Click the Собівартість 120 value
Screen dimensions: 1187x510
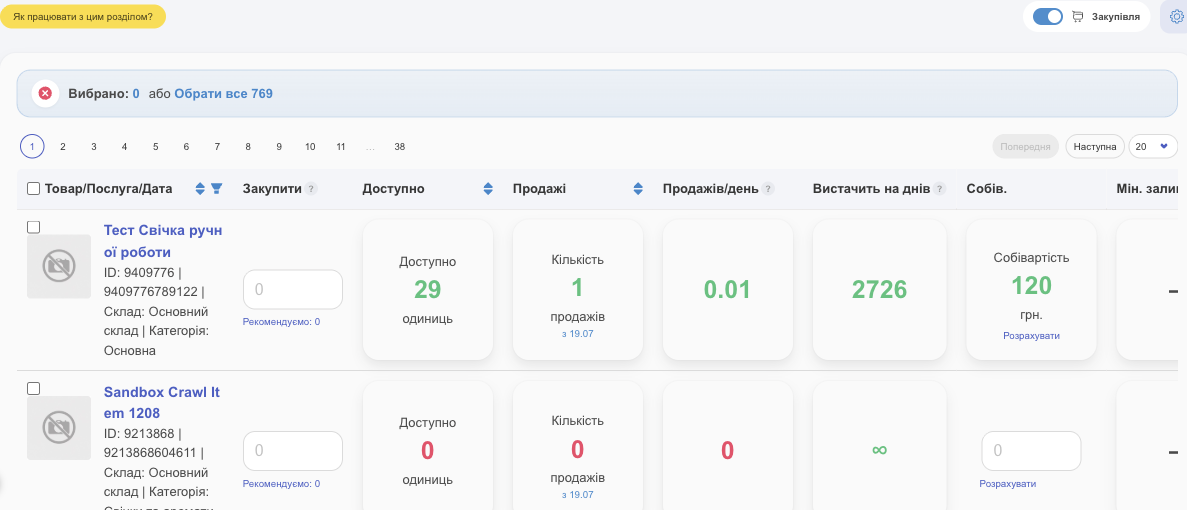[x=1031, y=285]
